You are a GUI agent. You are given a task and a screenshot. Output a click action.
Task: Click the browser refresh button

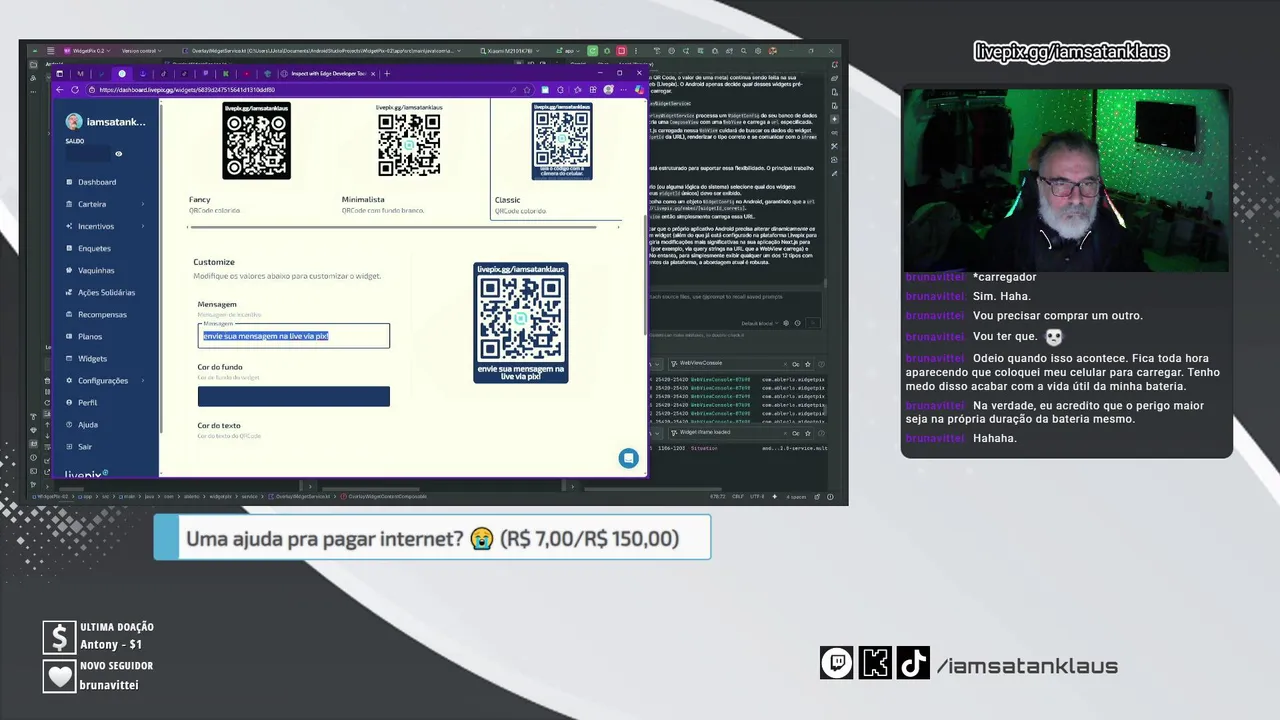tap(75, 90)
